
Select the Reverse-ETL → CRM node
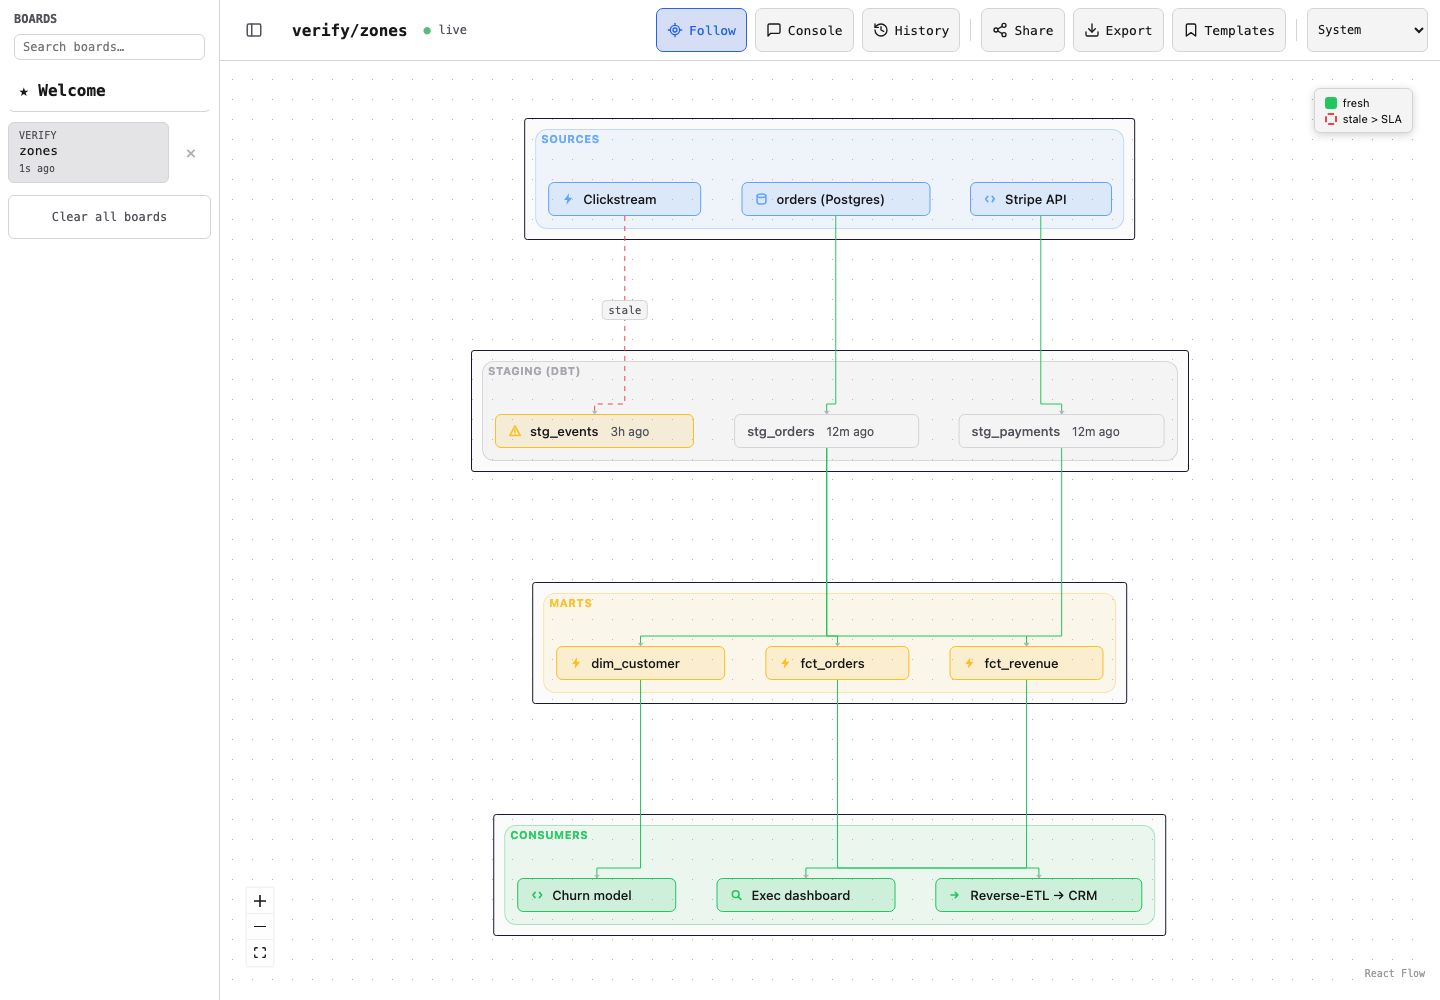point(1038,895)
